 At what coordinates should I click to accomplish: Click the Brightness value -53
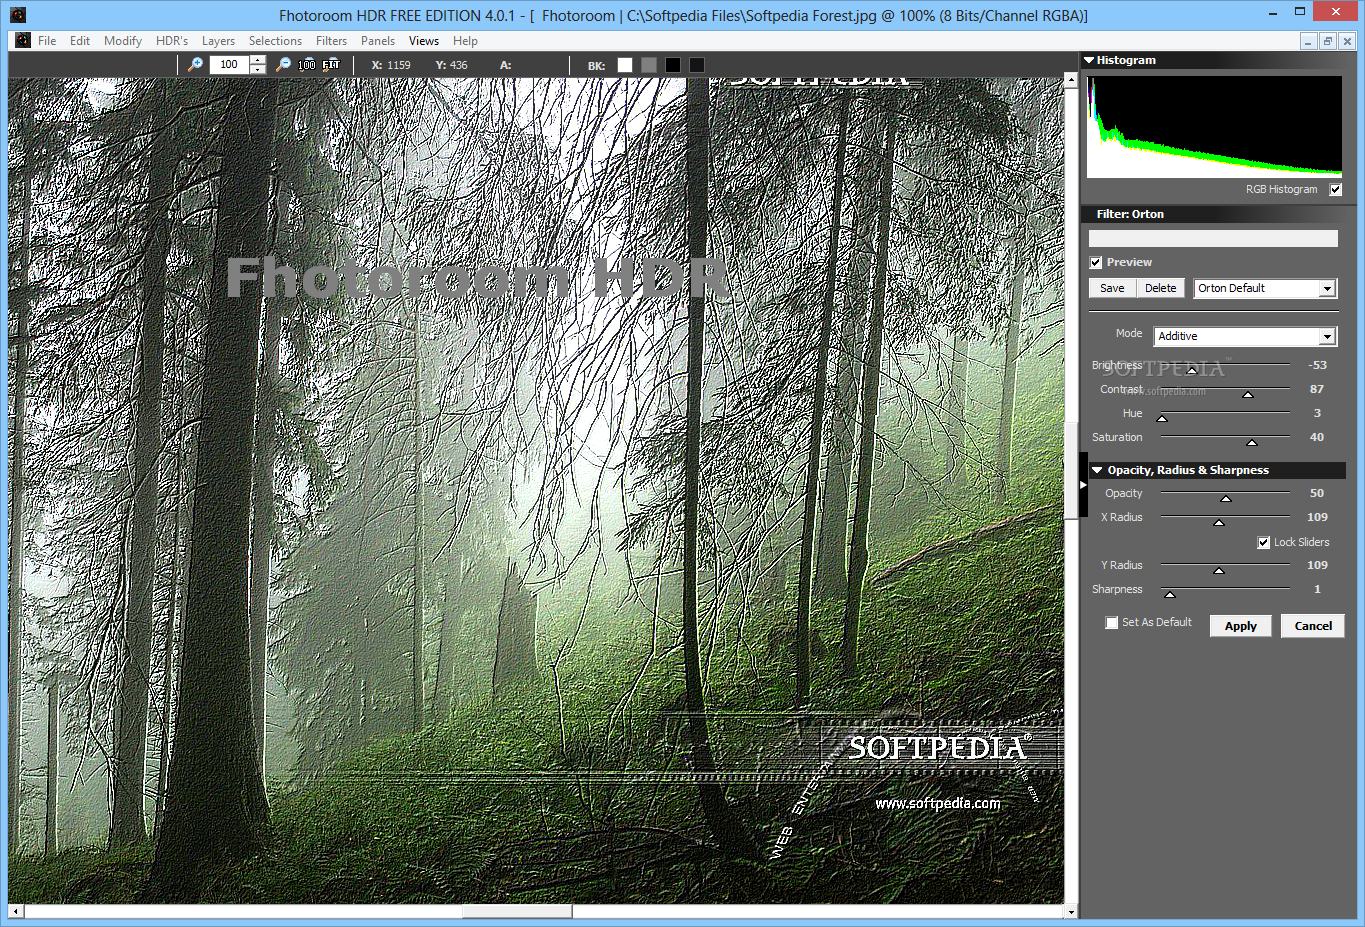click(x=1317, y=365)
